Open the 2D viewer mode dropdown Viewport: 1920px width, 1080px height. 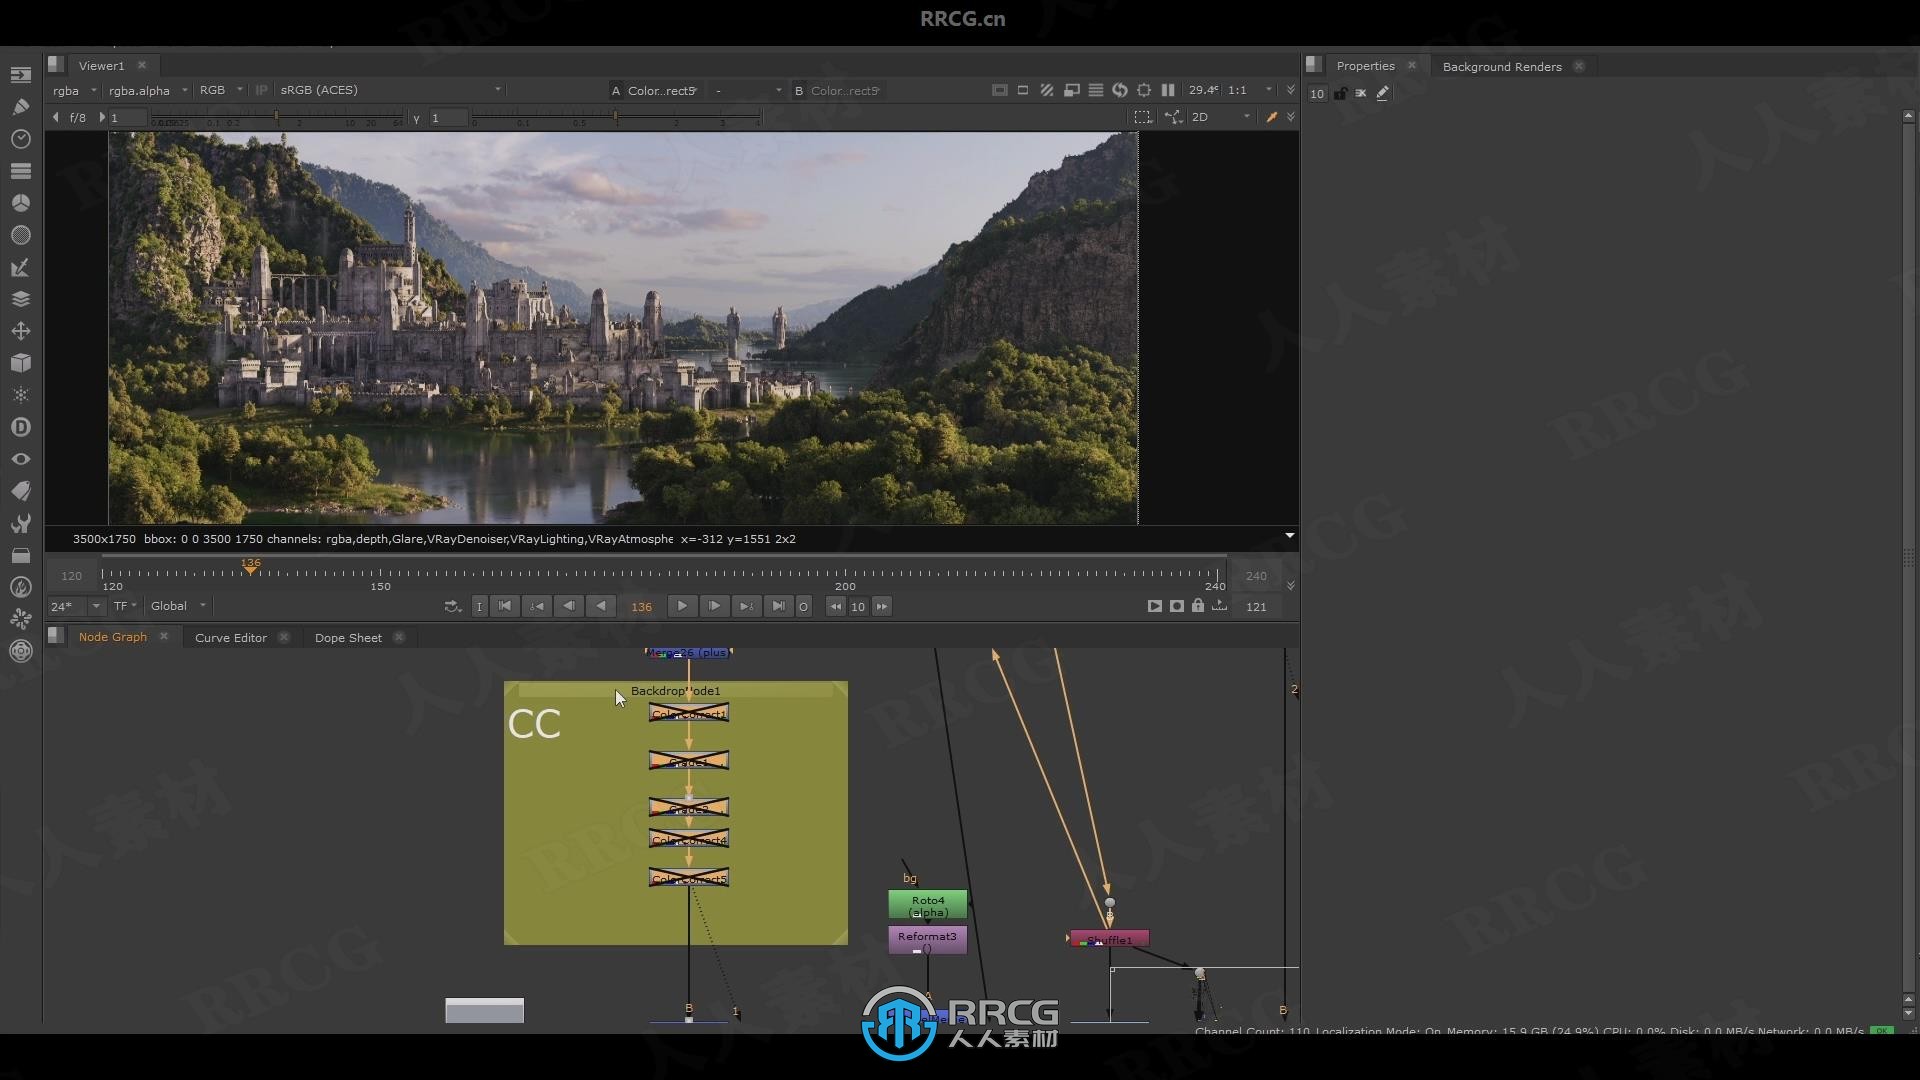coord(1220,117)
